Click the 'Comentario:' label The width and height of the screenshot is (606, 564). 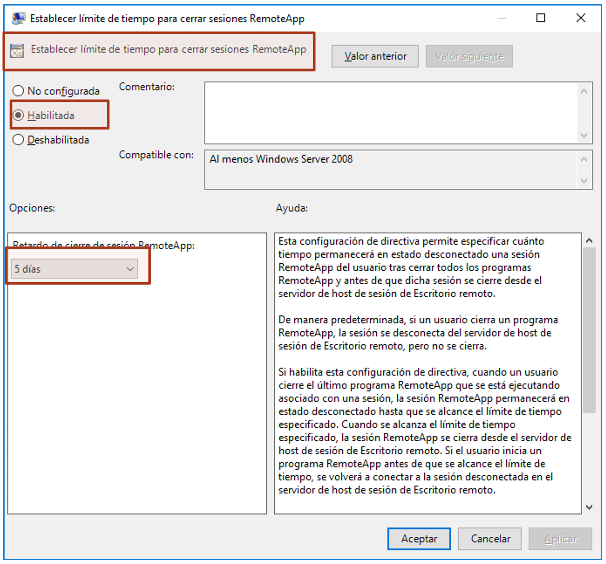[x=146, y=87]
